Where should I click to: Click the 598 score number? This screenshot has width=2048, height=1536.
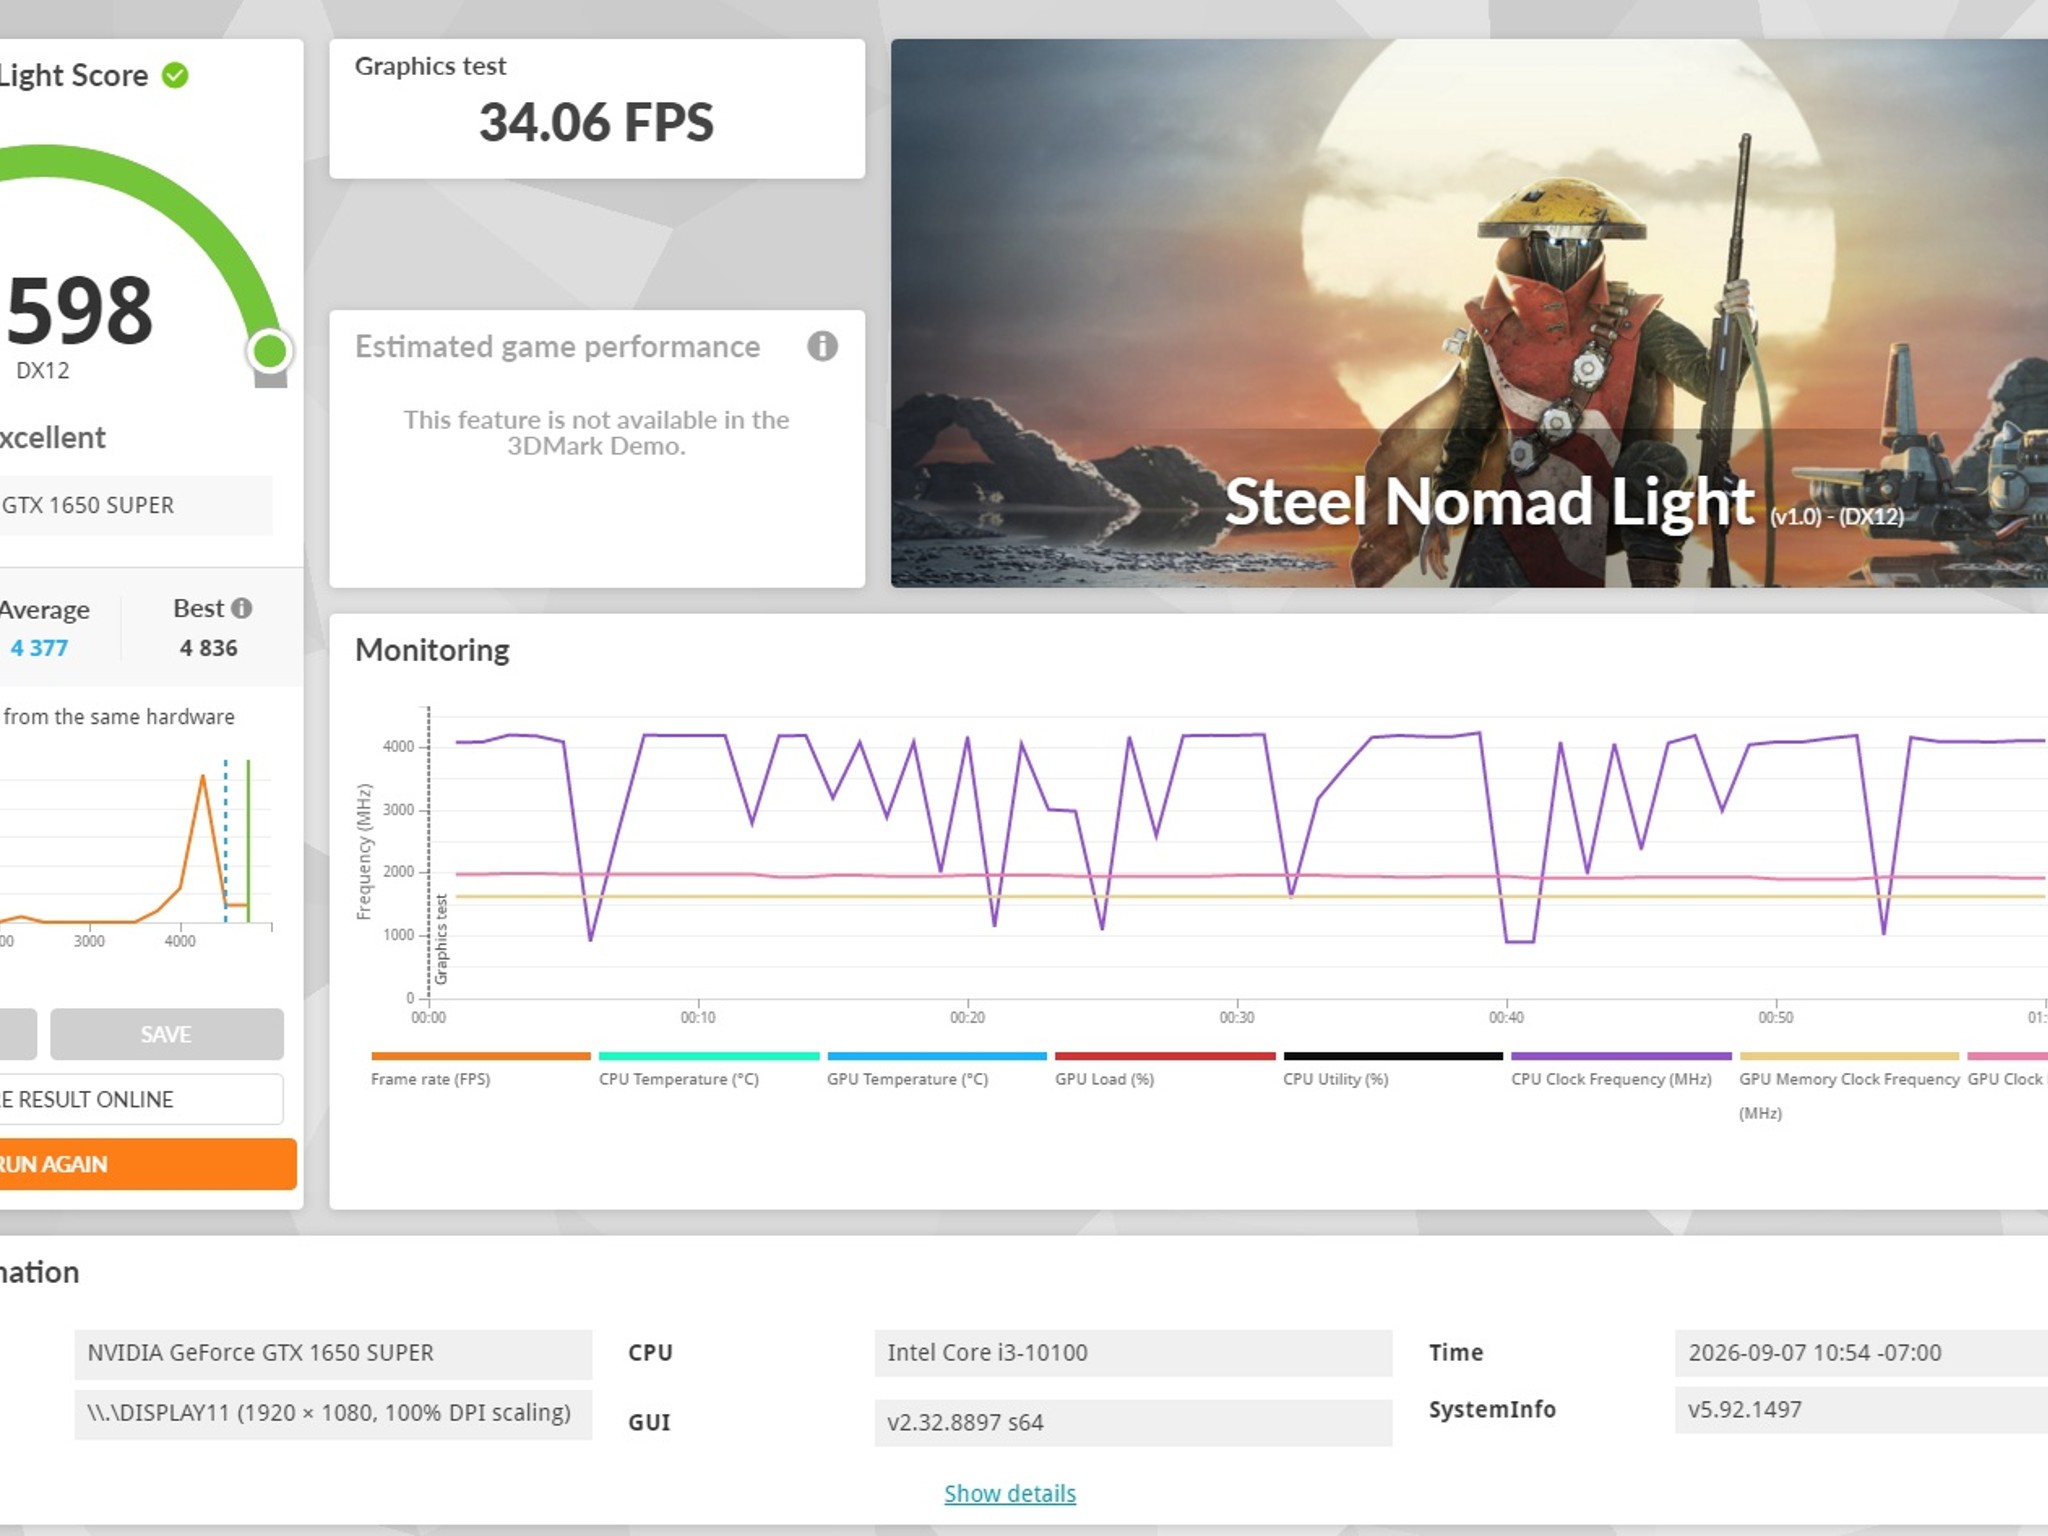(80, 311)
